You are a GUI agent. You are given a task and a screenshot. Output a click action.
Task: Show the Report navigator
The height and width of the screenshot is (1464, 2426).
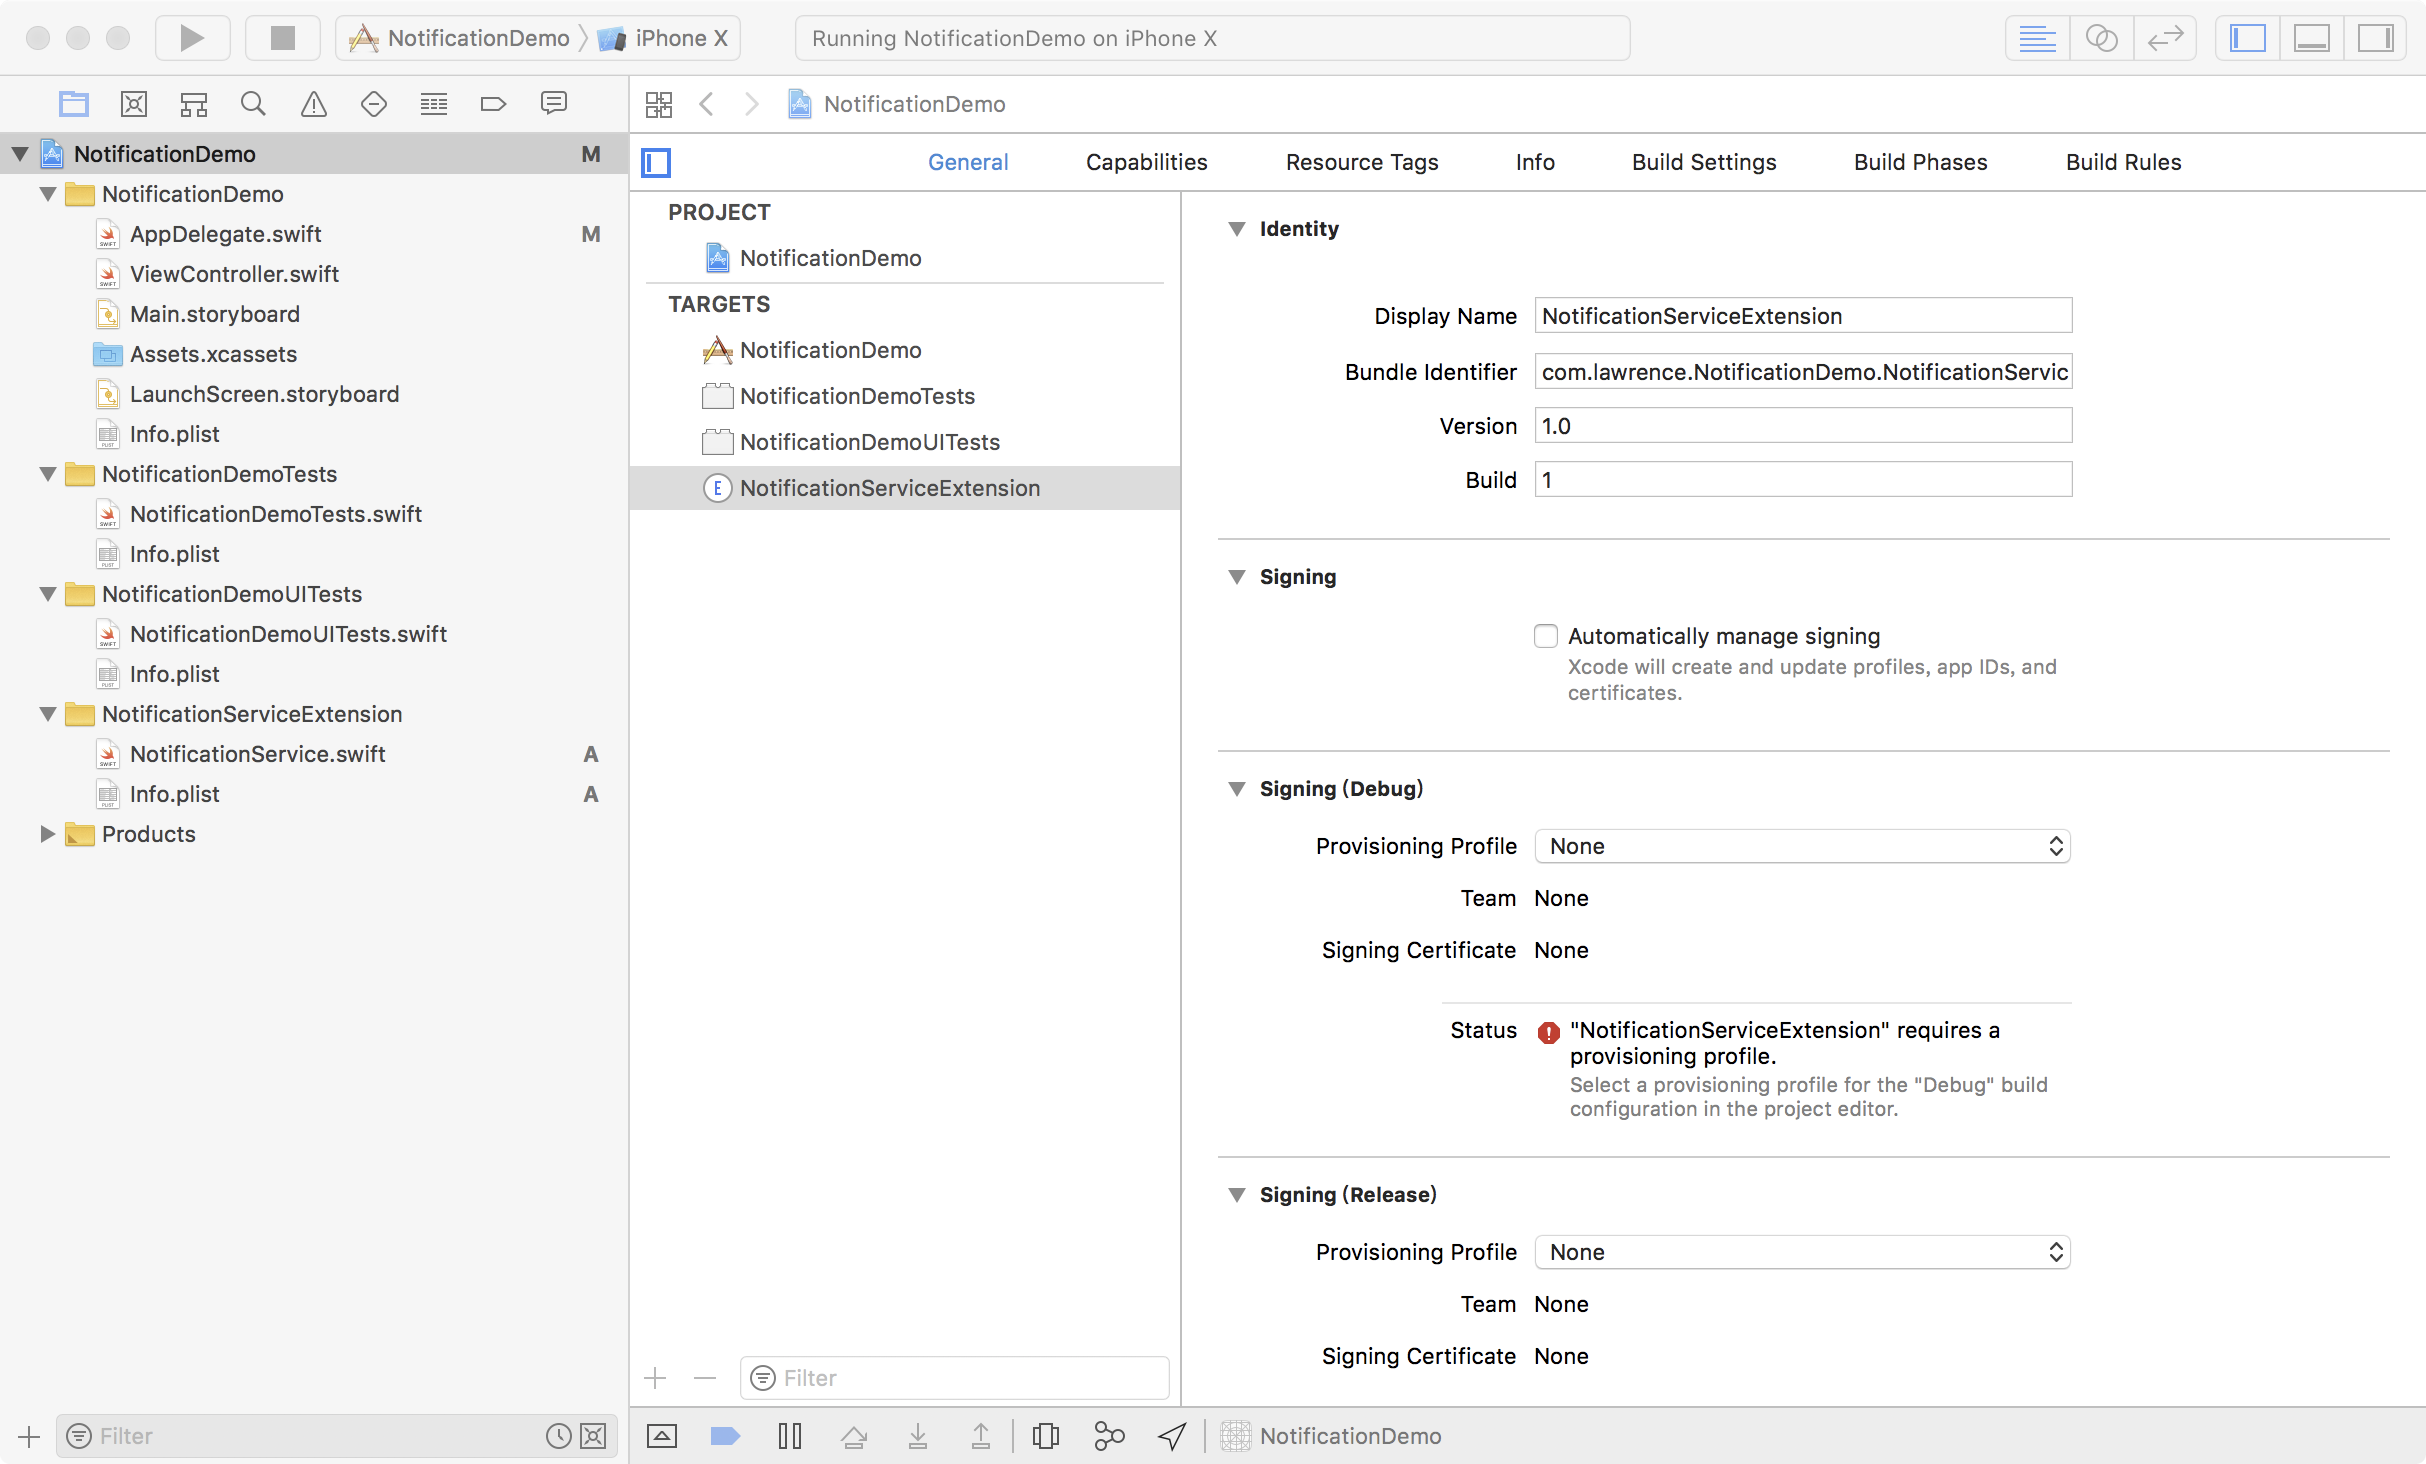pyautogui.click(x=554, y=104)
